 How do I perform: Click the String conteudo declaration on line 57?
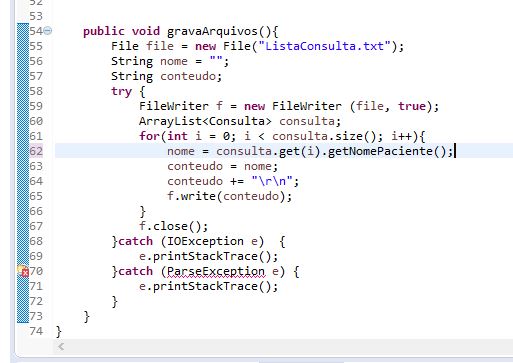[x=166, y=76]
